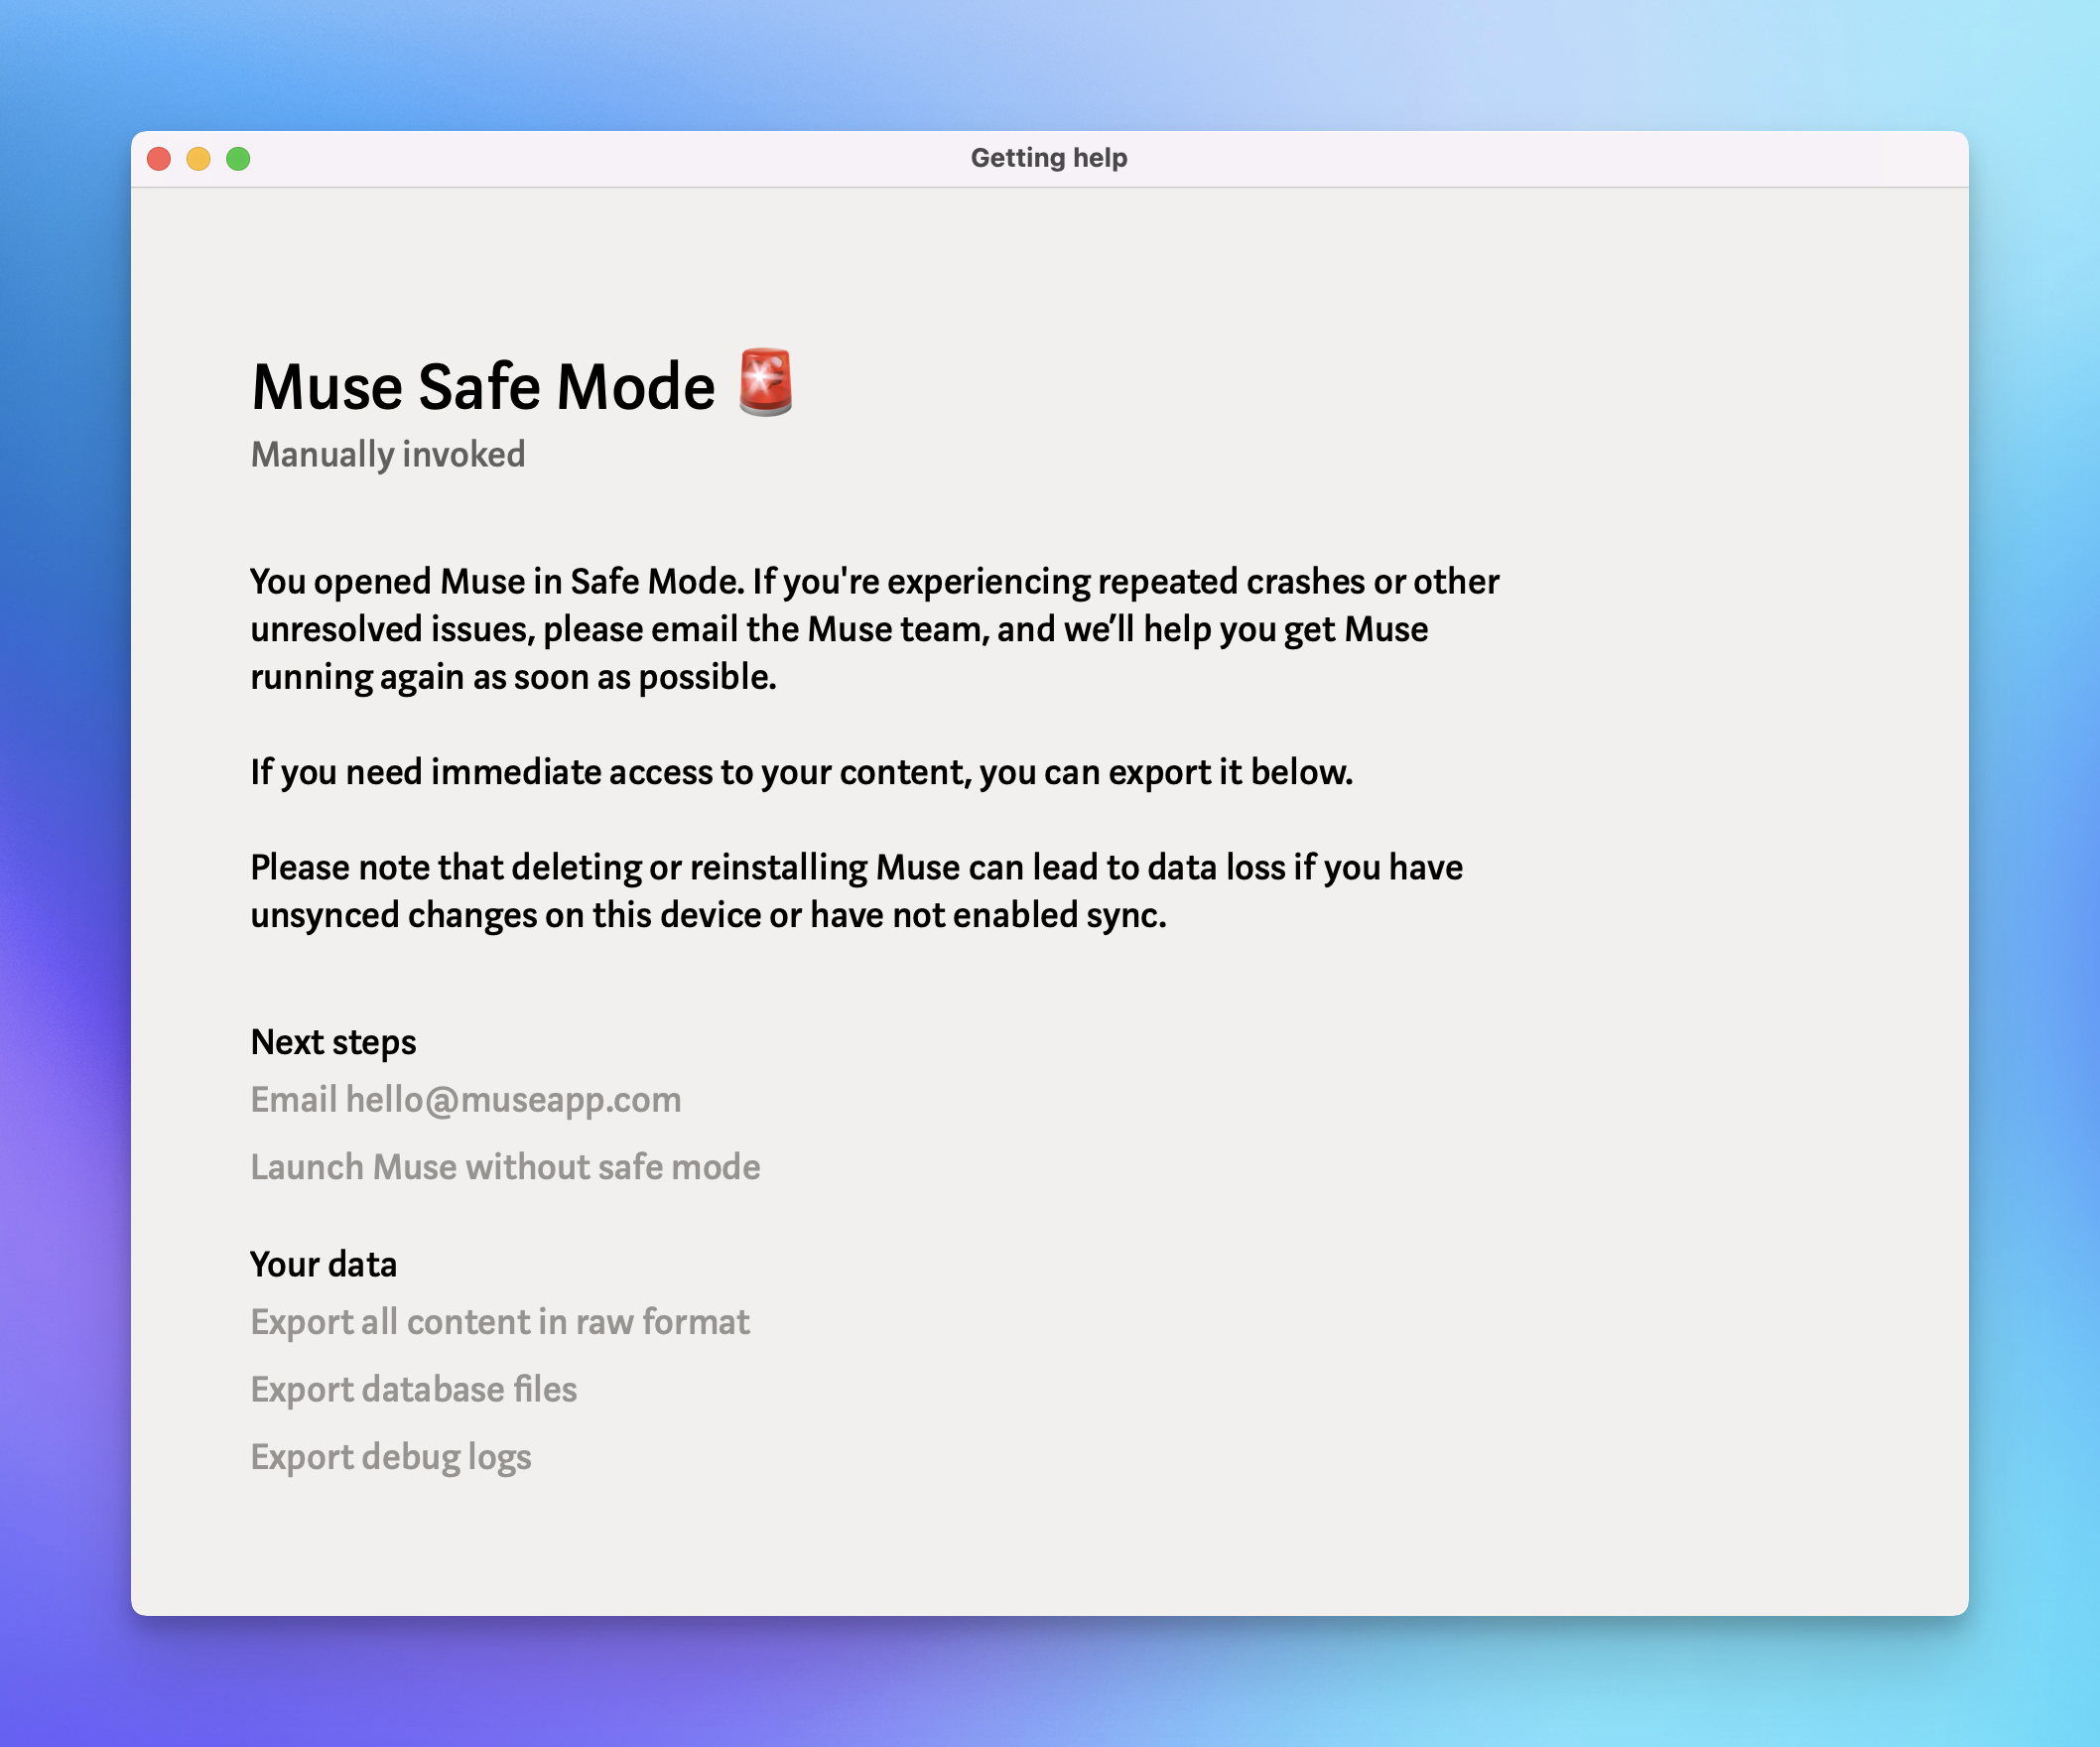Screen dimensions: 2100x1747
Task: Click the 'Your data' heading
Action: tap(323, 1264)
